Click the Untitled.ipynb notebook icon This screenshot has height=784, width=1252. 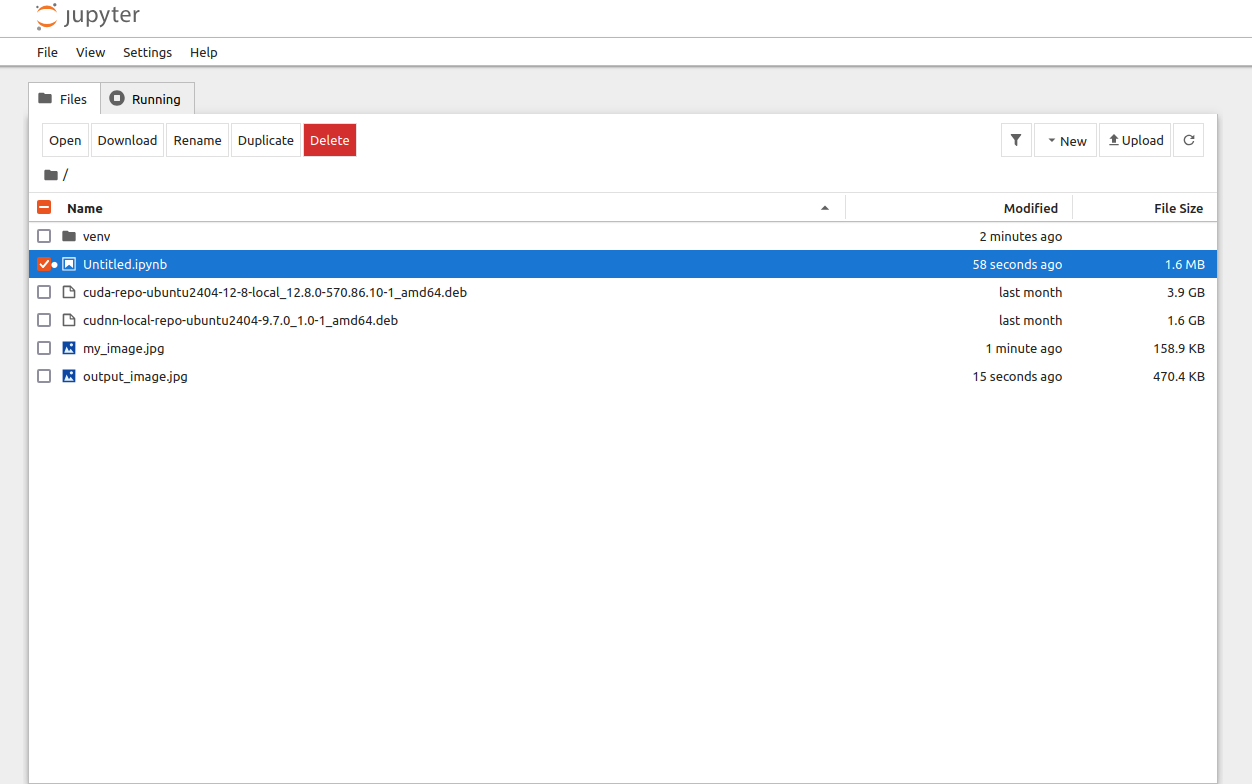(69, 264)
